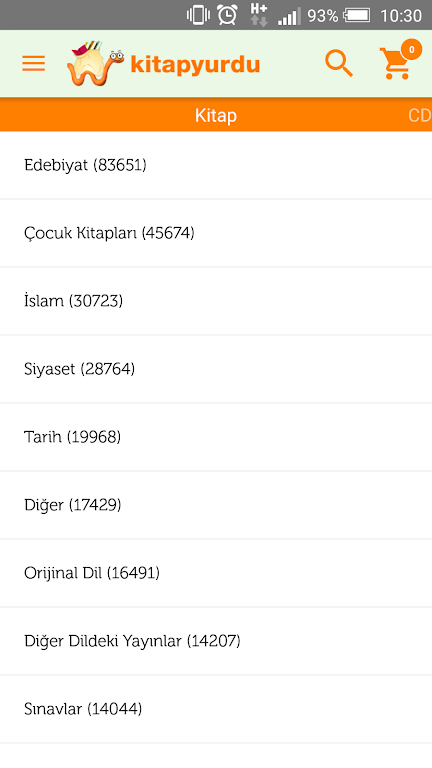The image size is (432, 768).
Task: Tap the alarm clock status icon
Action: click(x=227, y=15)
